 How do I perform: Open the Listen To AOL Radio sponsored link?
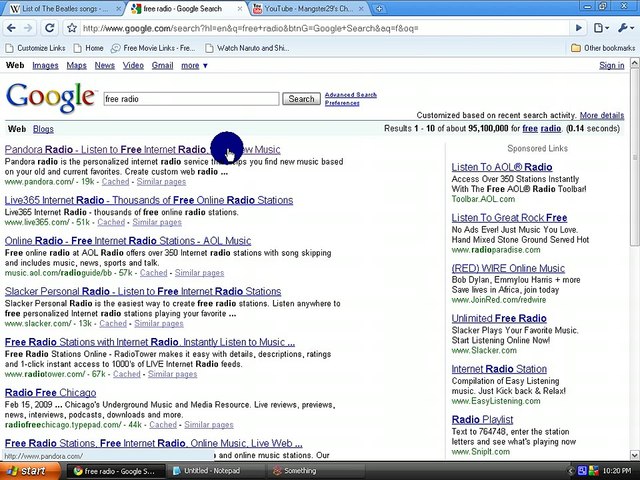pos(502,167)
